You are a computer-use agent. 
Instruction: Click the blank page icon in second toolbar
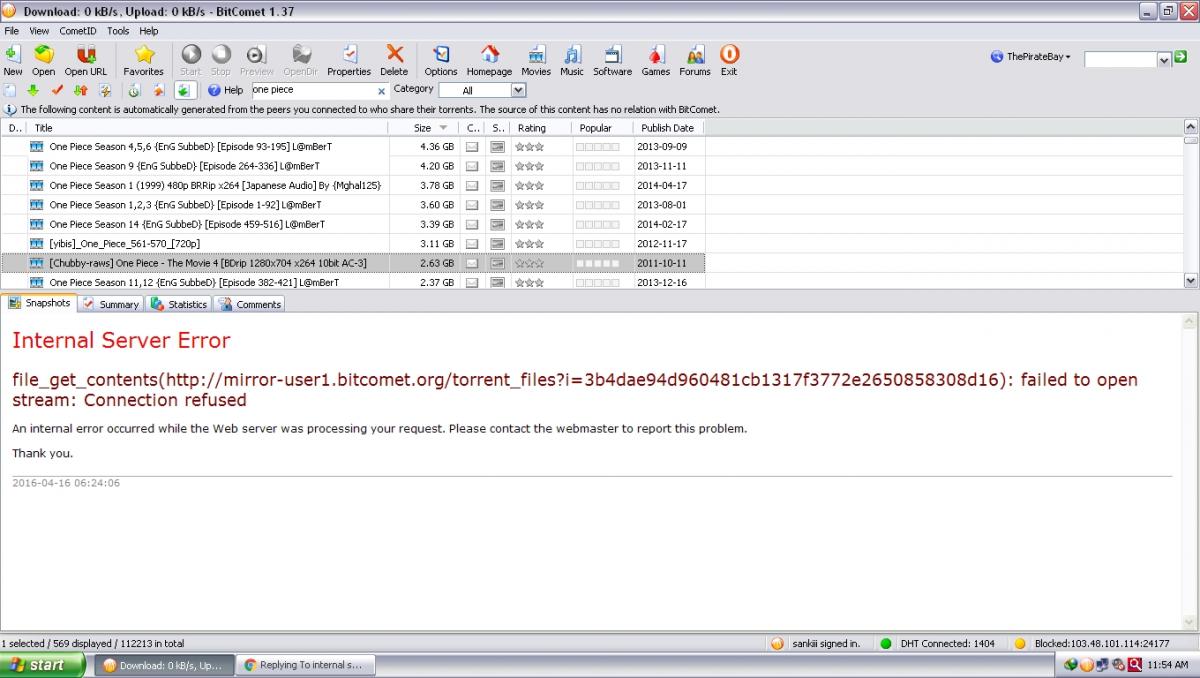tap(9, 90)
